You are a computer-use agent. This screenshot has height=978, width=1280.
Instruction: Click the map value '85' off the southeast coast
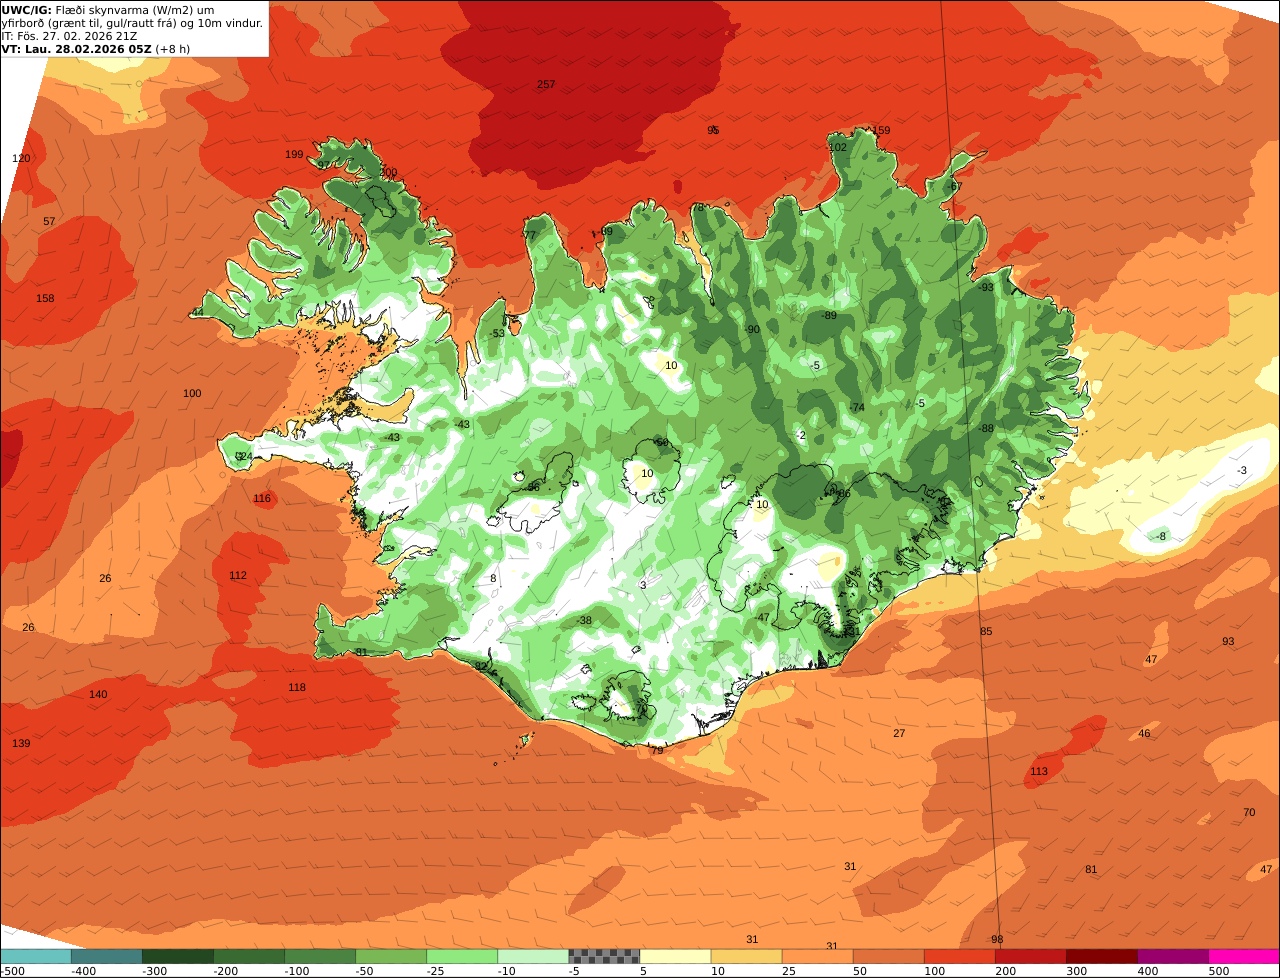tap(986, 631)
